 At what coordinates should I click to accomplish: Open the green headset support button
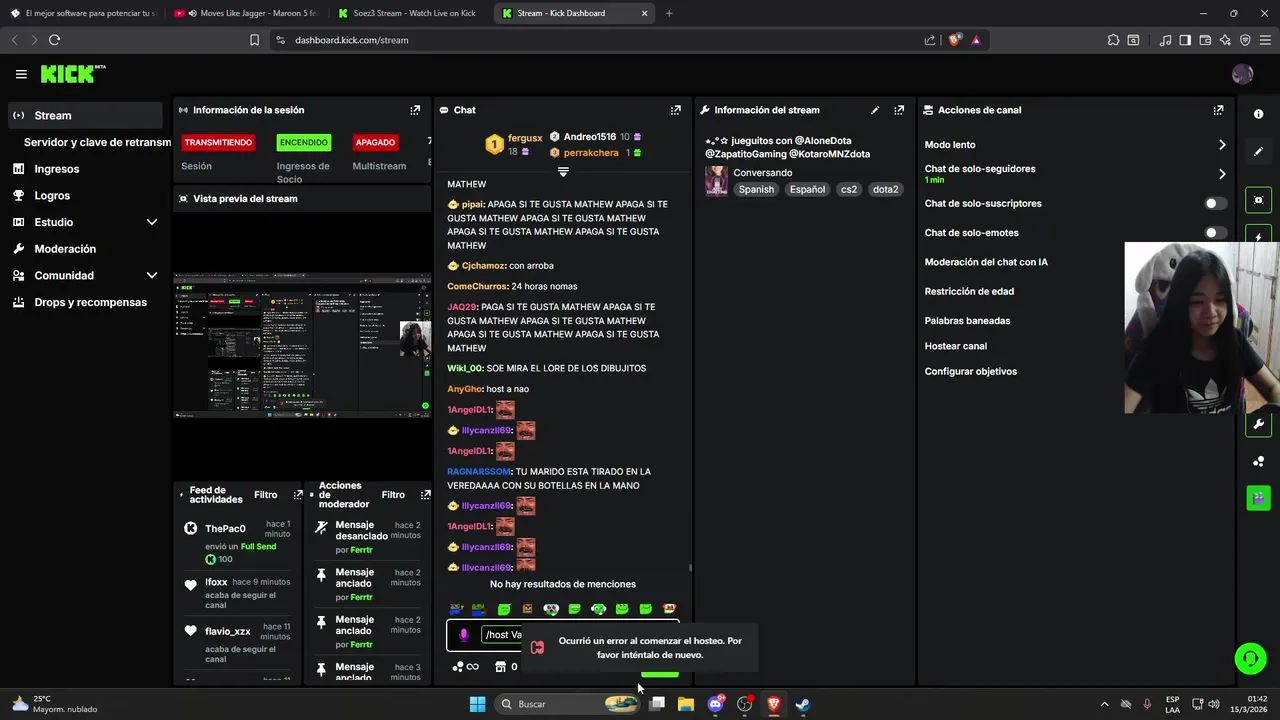pyautogui.click(x=1250, y=658)
